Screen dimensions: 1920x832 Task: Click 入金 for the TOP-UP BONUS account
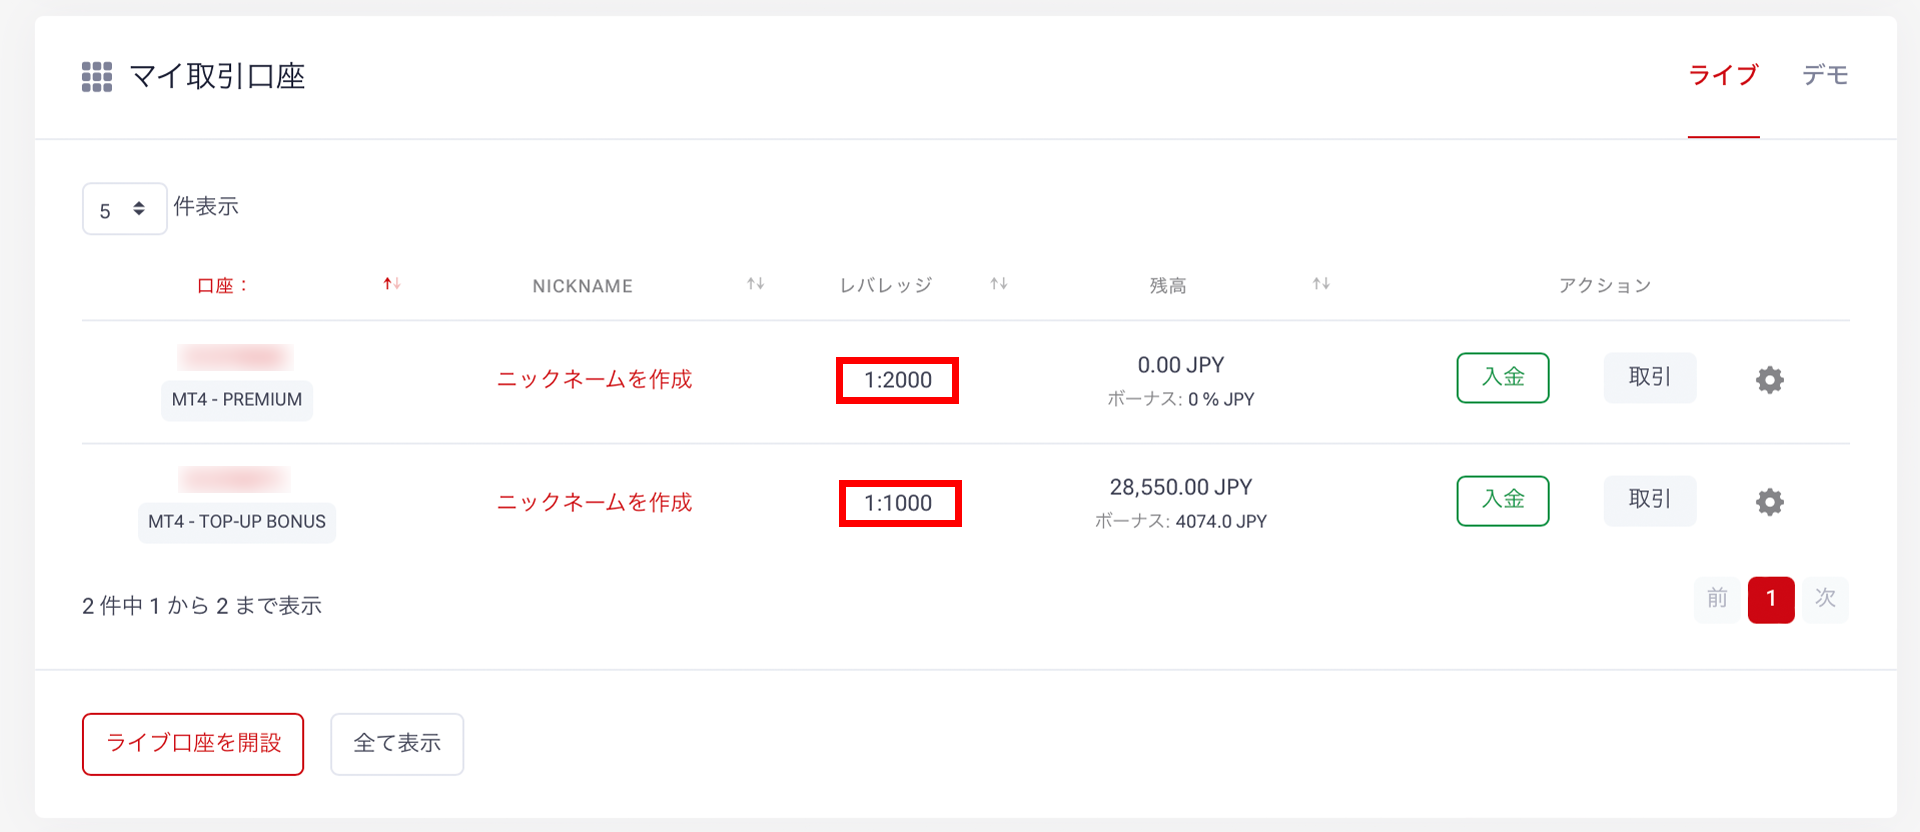click(1502, 500)
